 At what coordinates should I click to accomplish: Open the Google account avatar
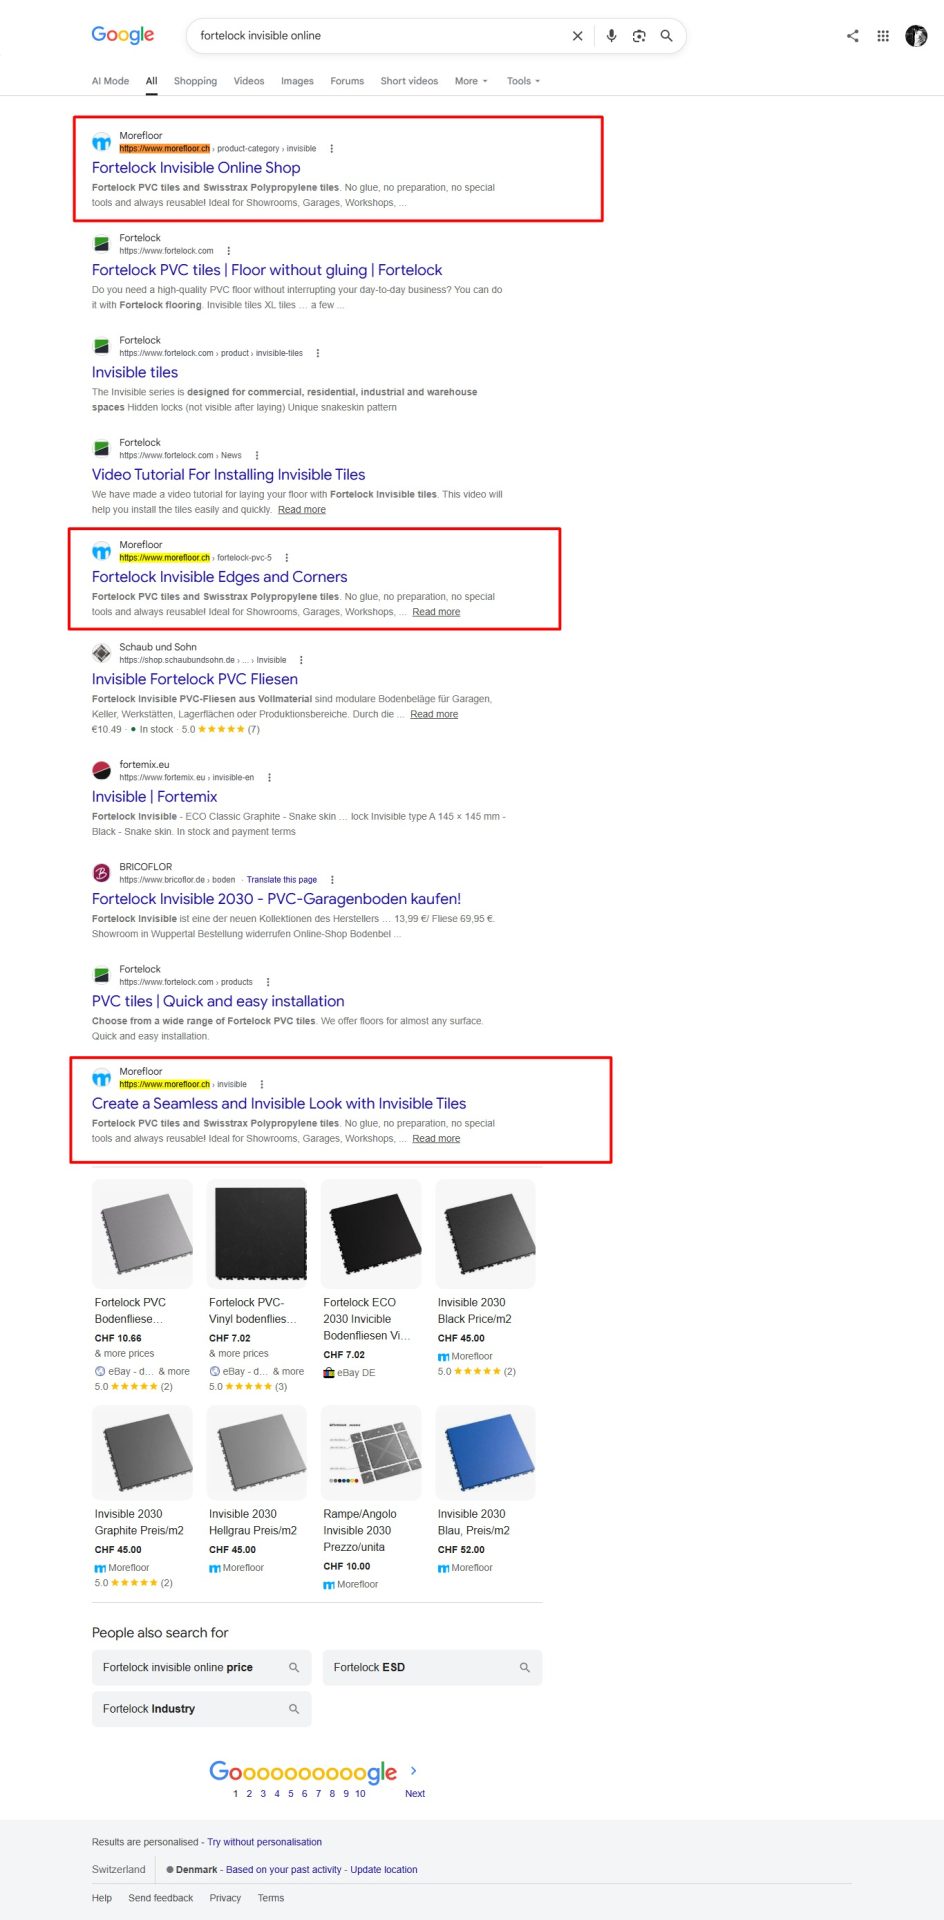(x=916, y=36)
